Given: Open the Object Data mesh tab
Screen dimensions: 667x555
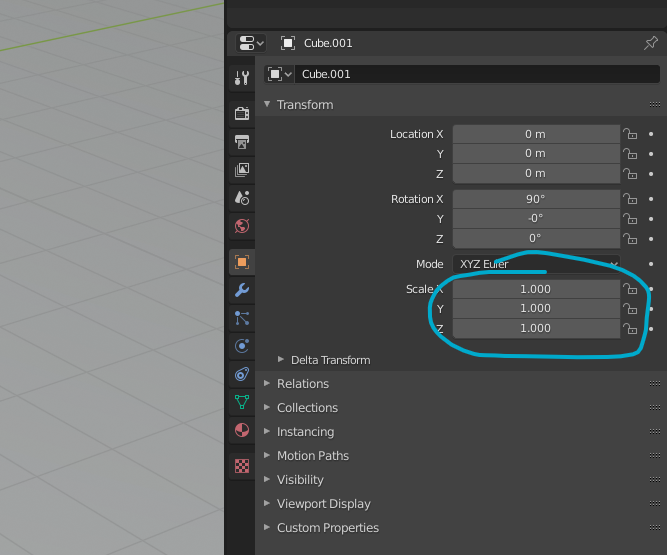Looking at the screenshot, I should pos(241,402).
